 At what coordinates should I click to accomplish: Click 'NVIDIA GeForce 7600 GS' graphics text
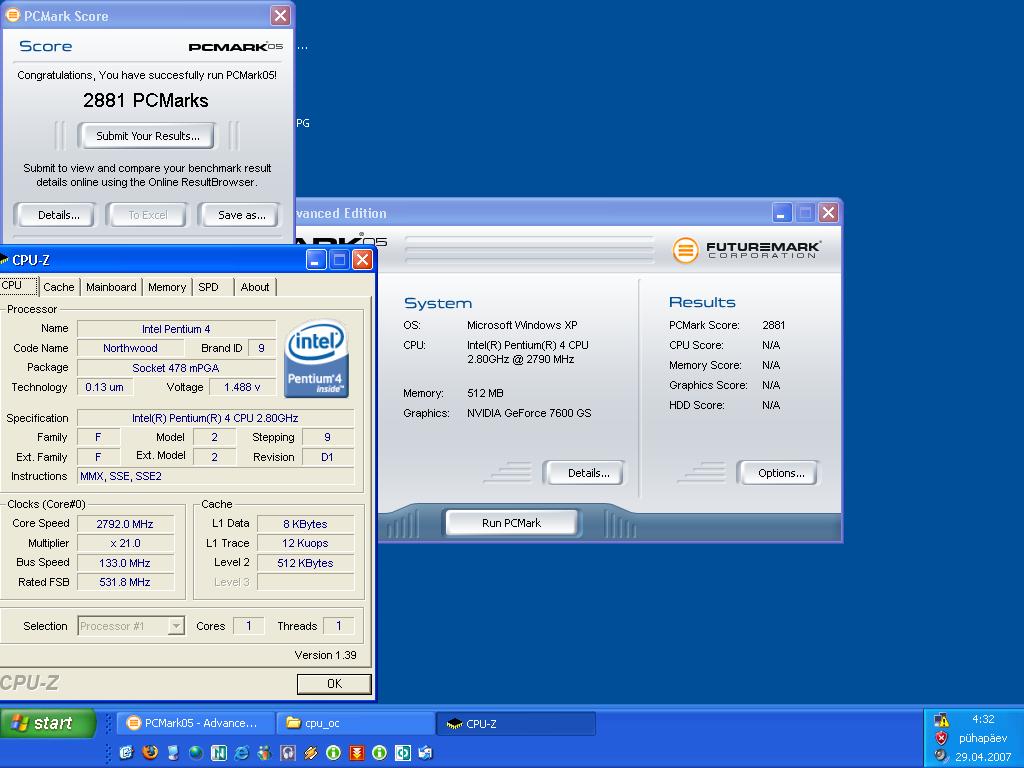pos(529,413)
